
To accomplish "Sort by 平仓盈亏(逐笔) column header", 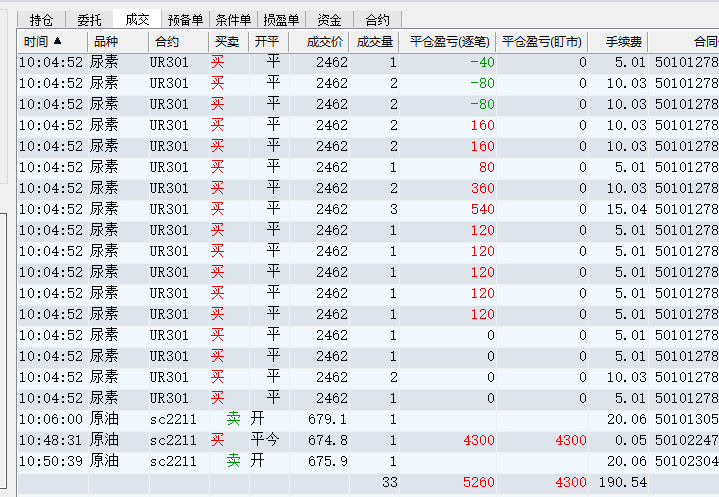I will pos(449,41).
